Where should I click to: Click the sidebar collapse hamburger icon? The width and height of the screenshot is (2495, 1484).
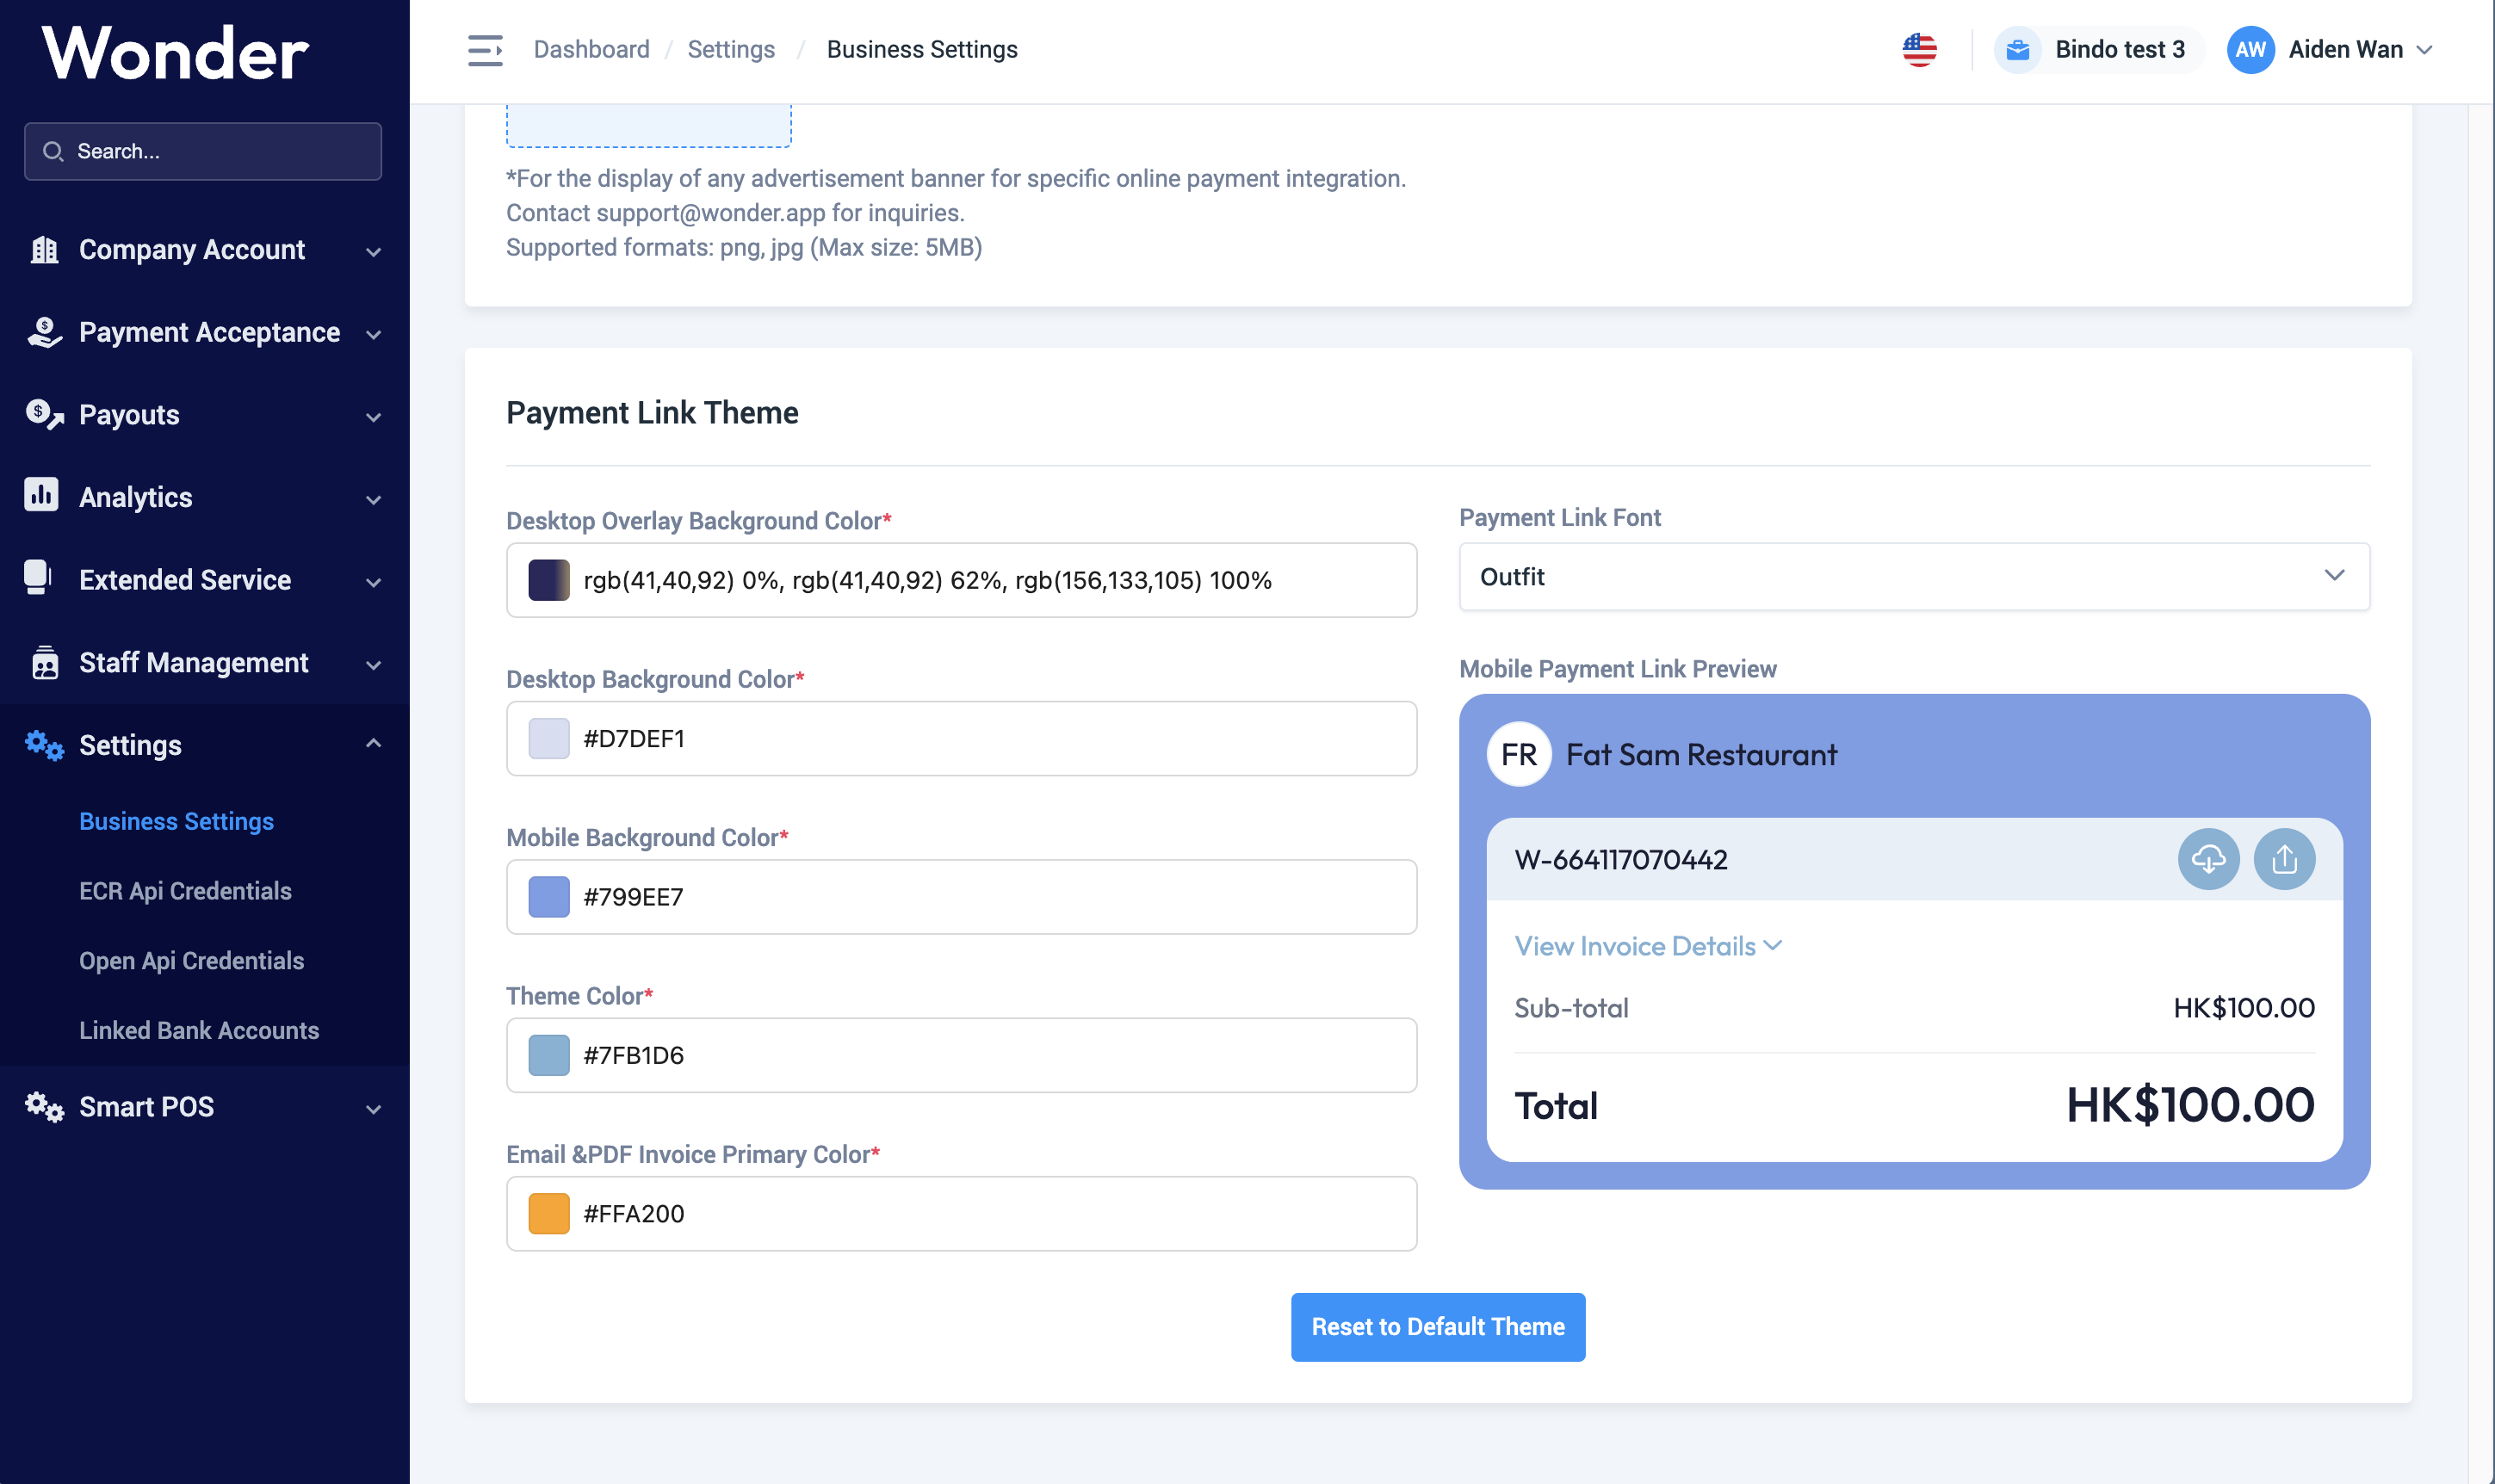485,50
